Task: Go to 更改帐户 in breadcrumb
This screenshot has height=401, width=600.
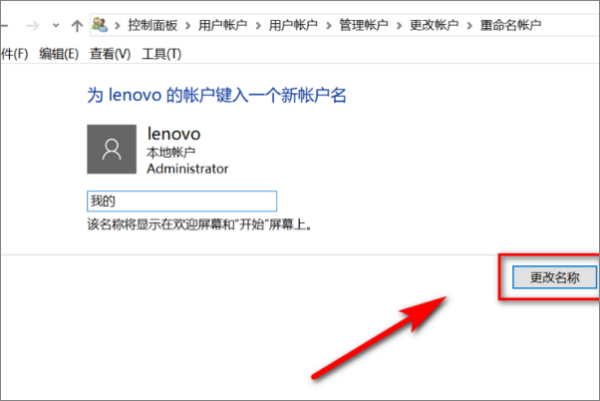Action: tap(434, 25)
